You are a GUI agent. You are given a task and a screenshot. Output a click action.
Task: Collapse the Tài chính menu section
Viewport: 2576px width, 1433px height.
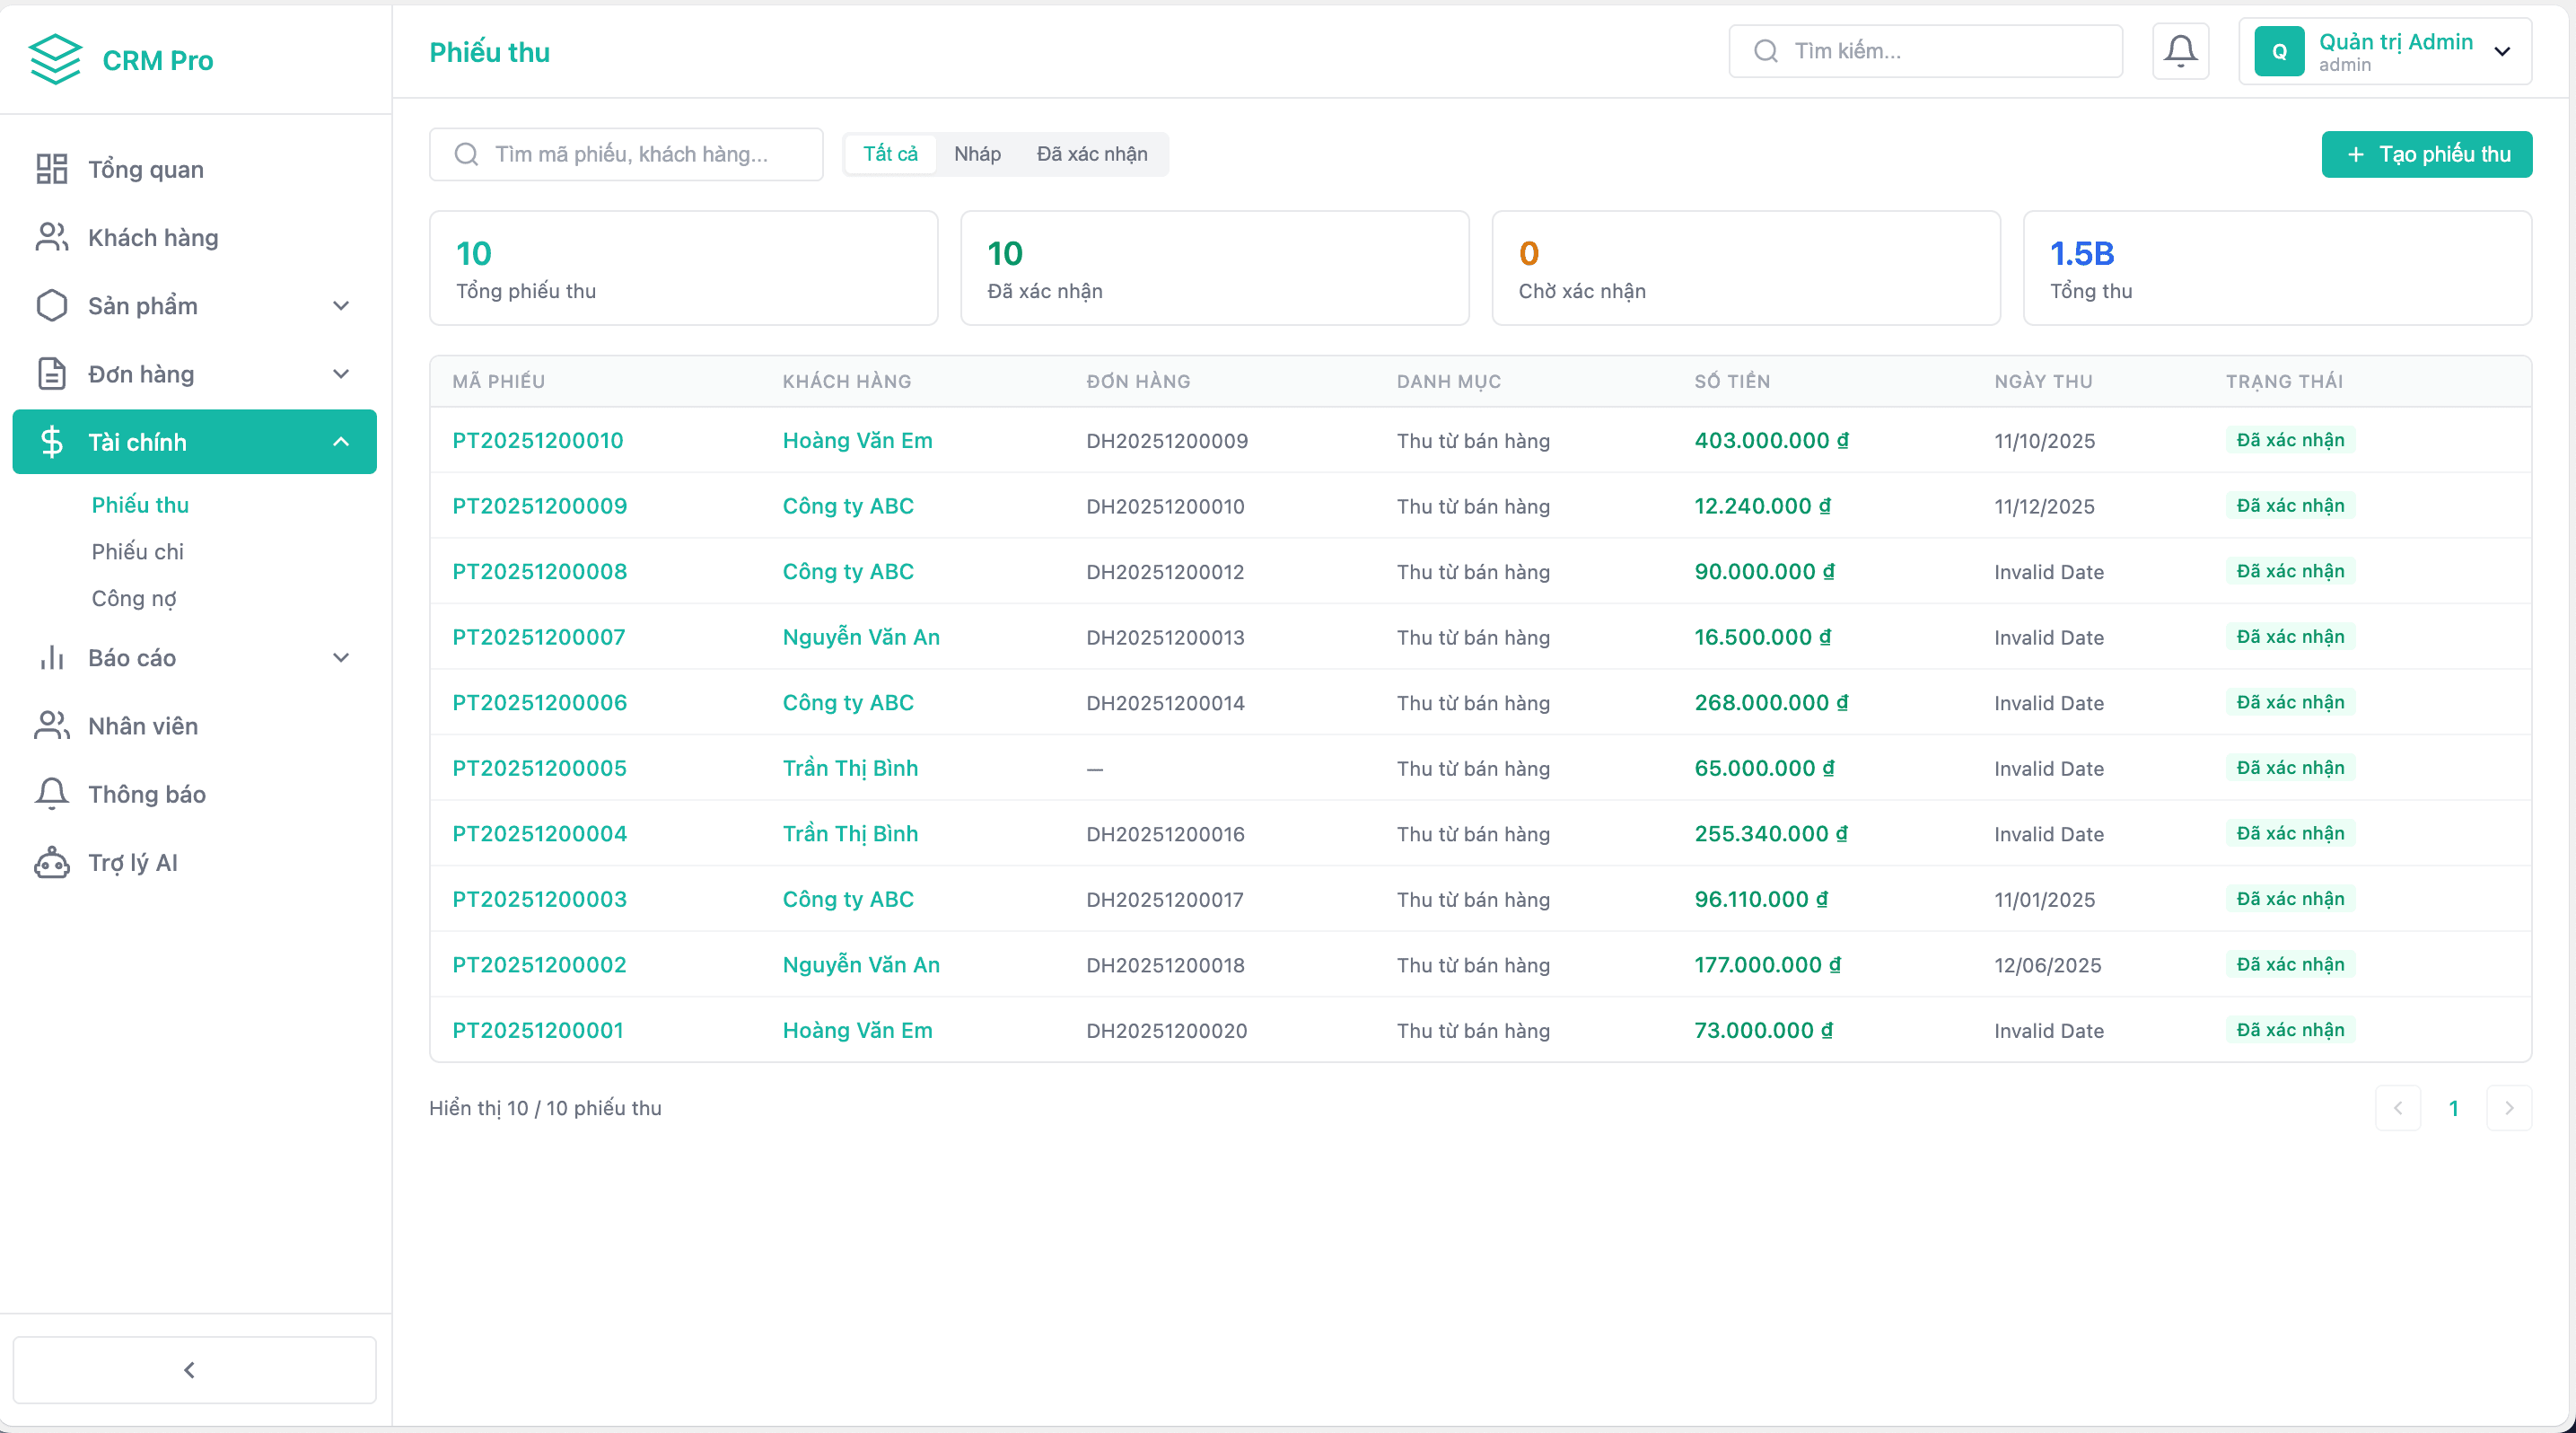(340, 442)
